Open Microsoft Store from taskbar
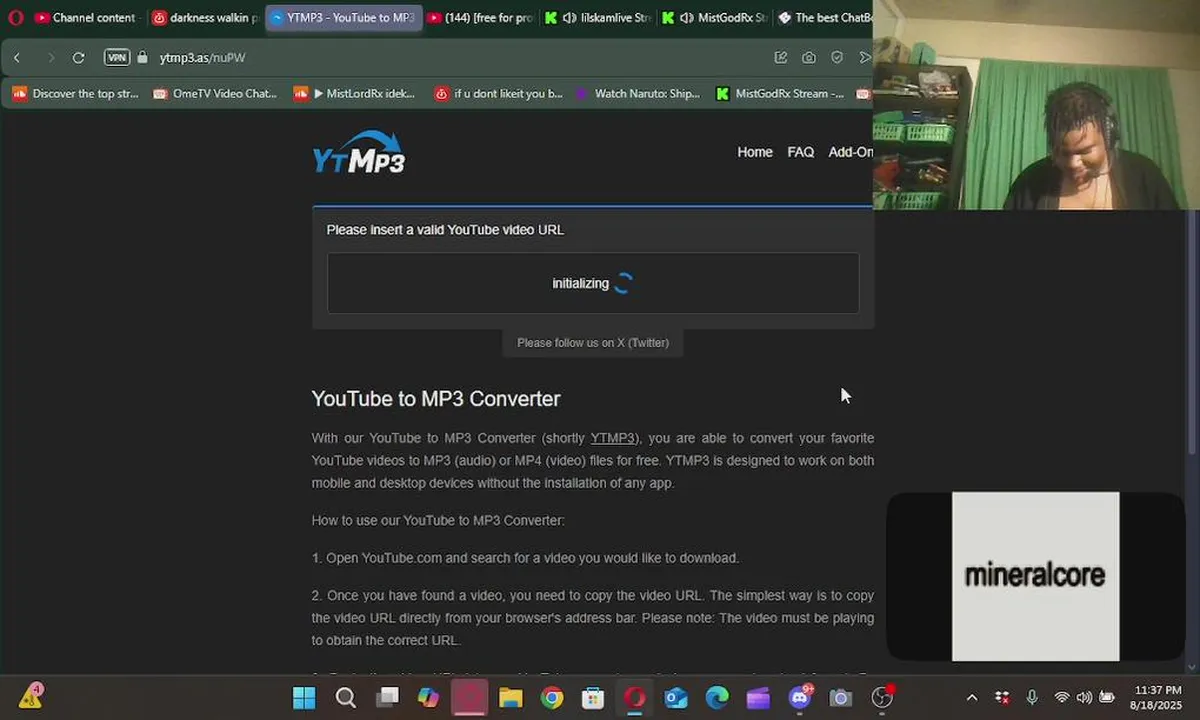1200x720 pixels. (x=593, y=698)
